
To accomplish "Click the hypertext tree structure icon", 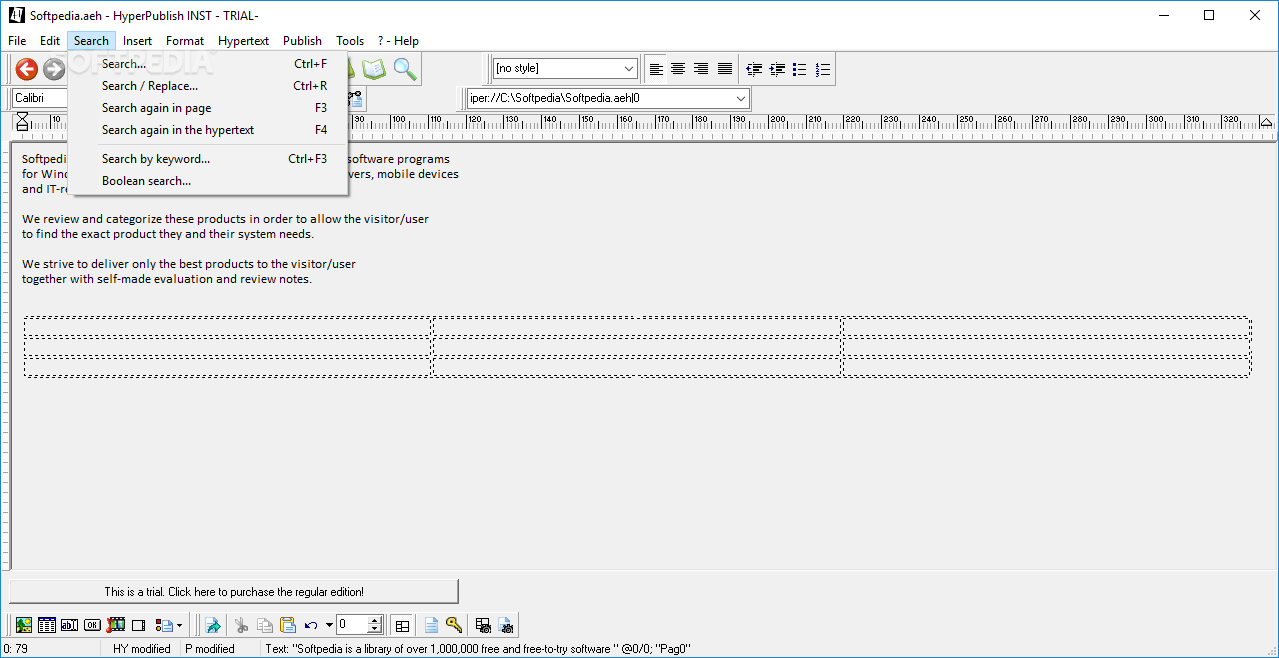I will (x=356, y=98).
